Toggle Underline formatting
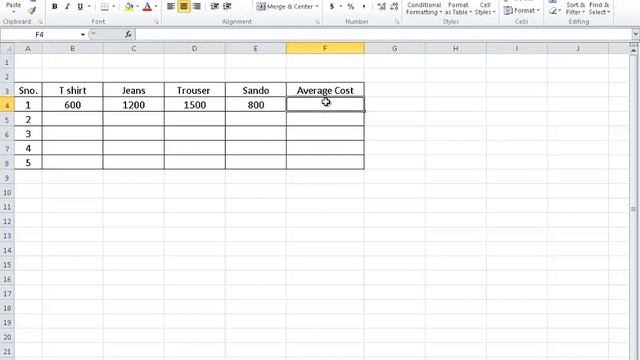Viewport: 640px width, 360px height. [80, 7]
